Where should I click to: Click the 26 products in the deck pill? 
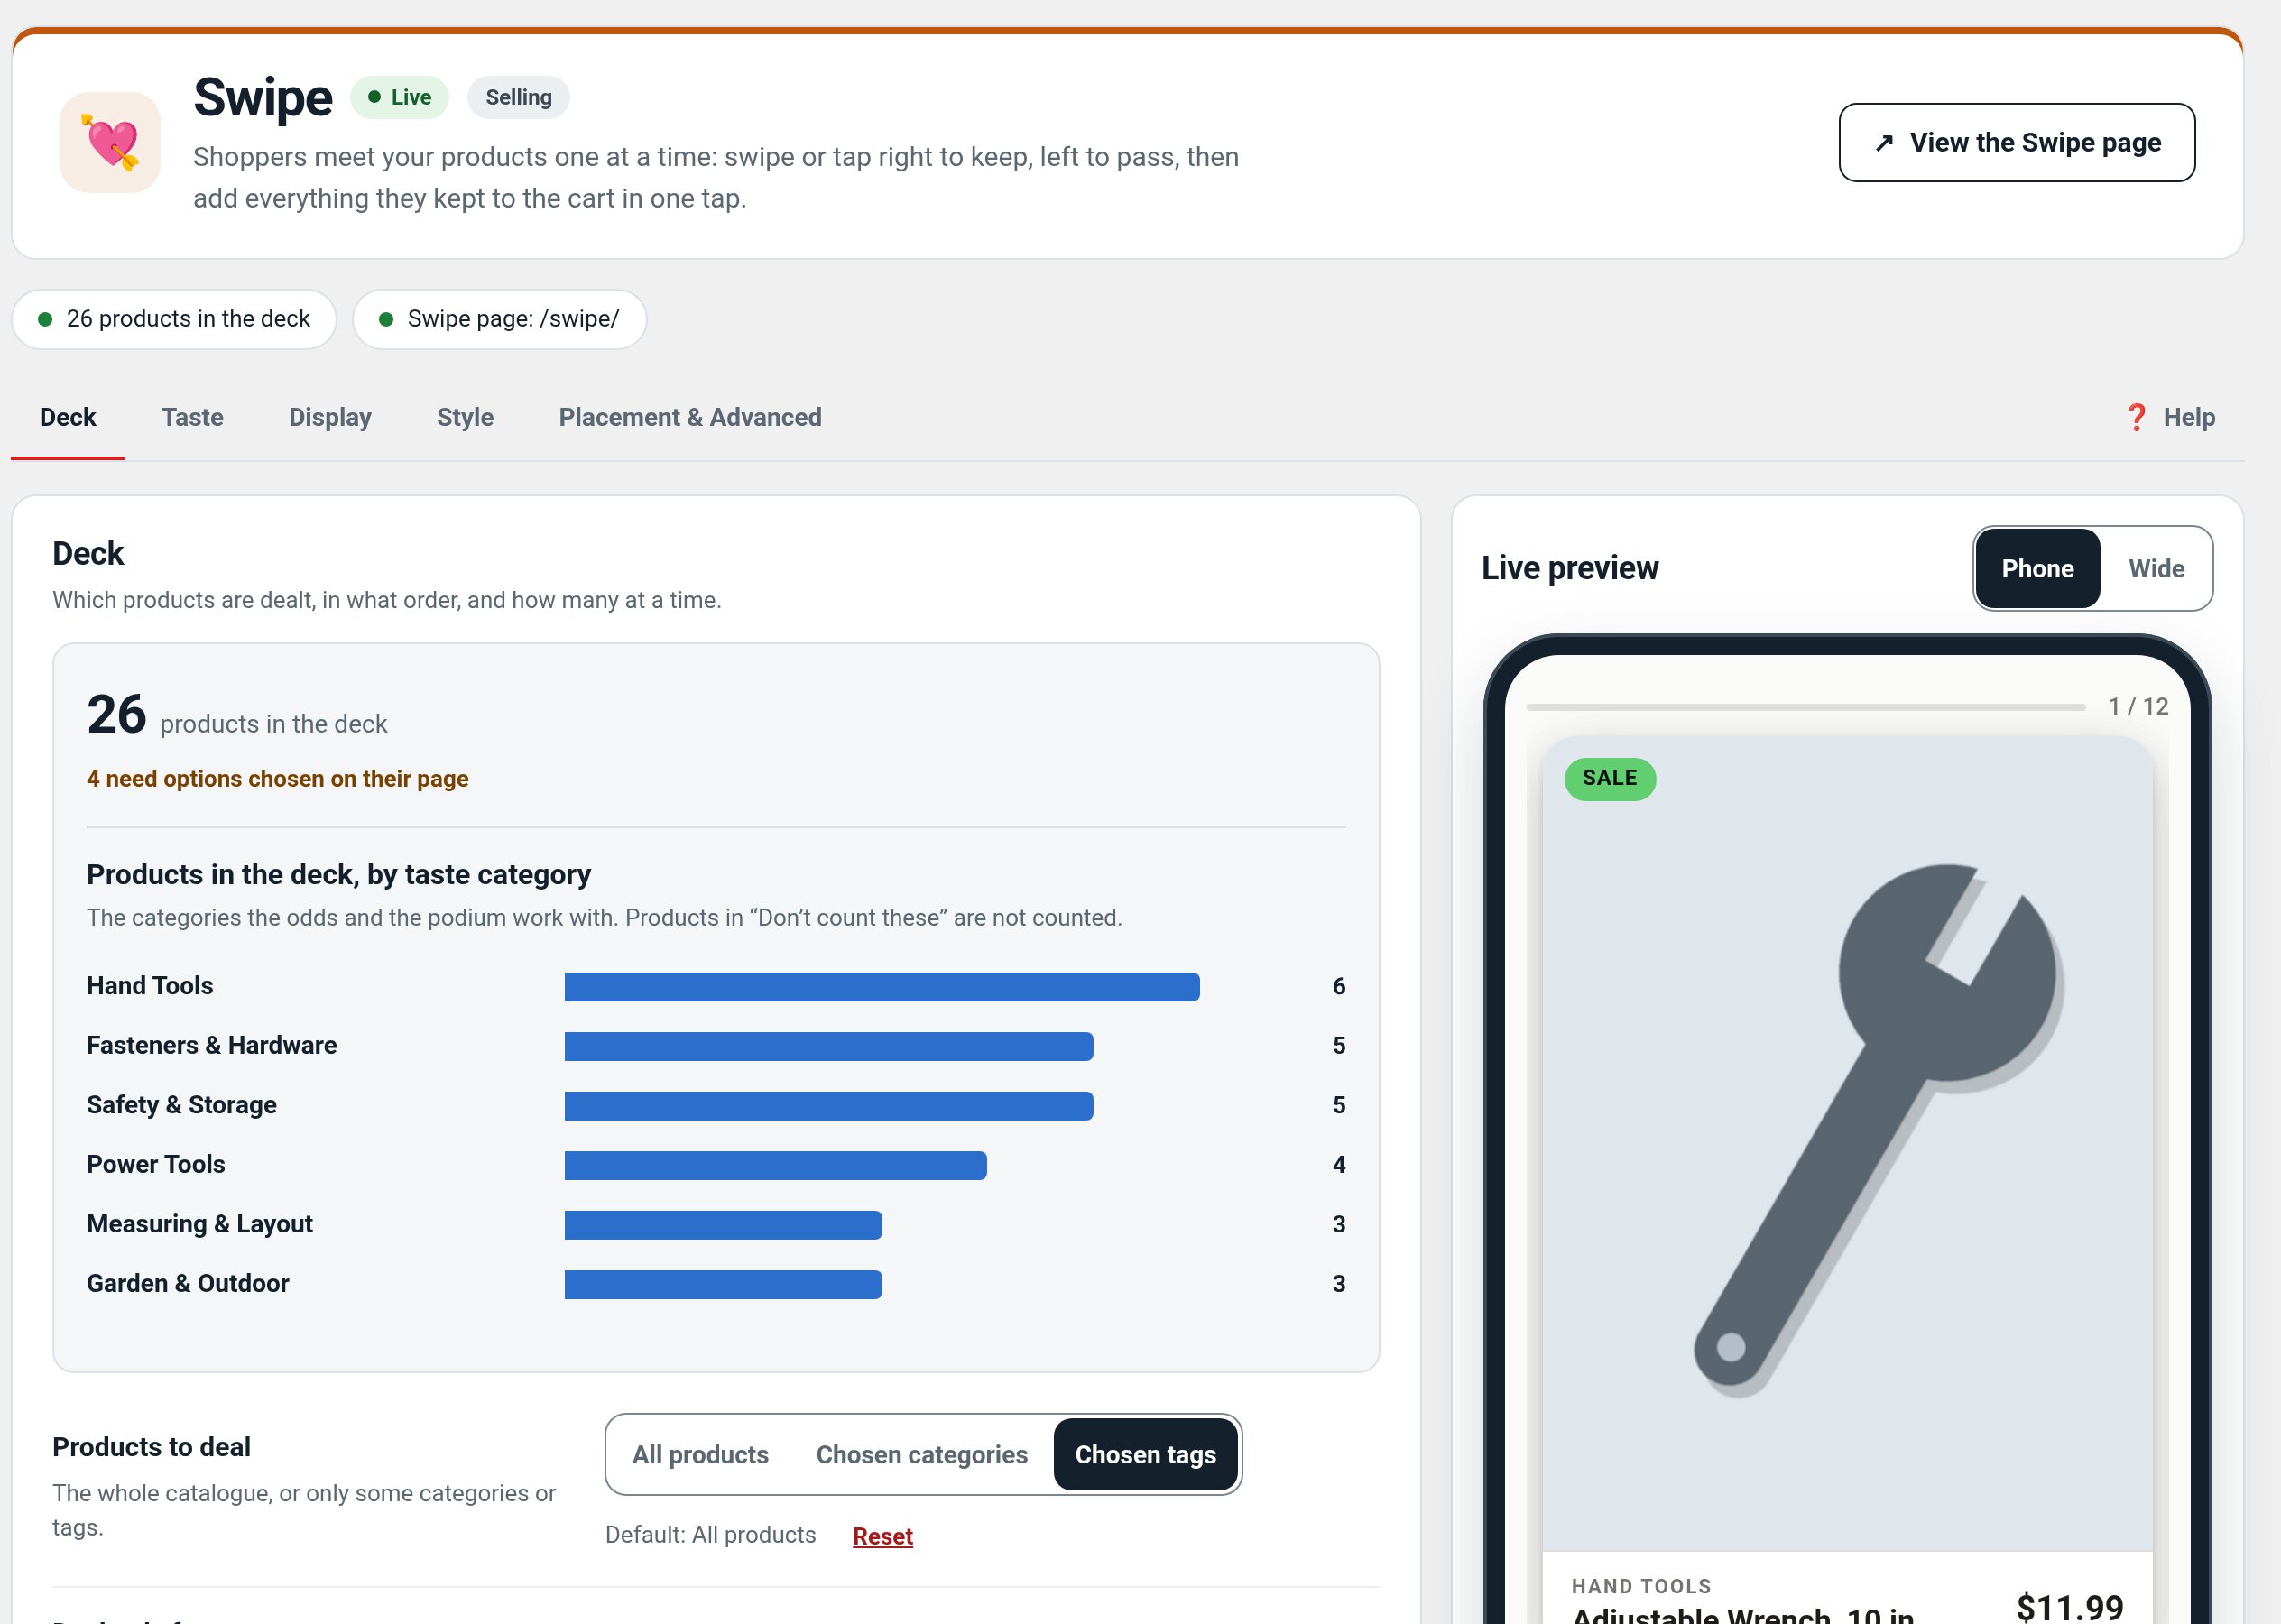tap(174, 319)
